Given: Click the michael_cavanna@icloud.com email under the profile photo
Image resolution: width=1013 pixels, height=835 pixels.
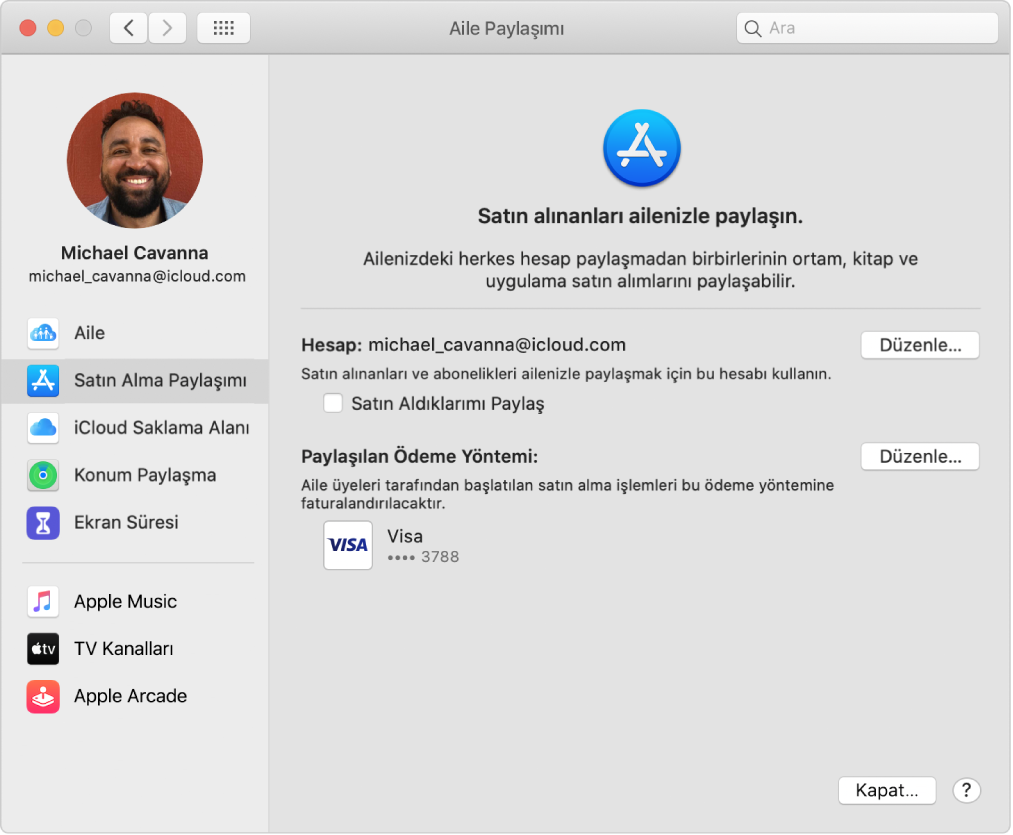Looking at the screenshot, I should 137,277.
